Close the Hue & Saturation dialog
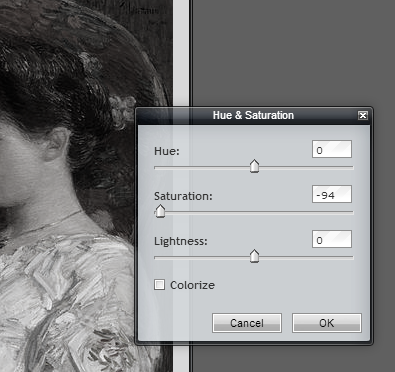Screen dimensions: 395x372 point(363,116)
